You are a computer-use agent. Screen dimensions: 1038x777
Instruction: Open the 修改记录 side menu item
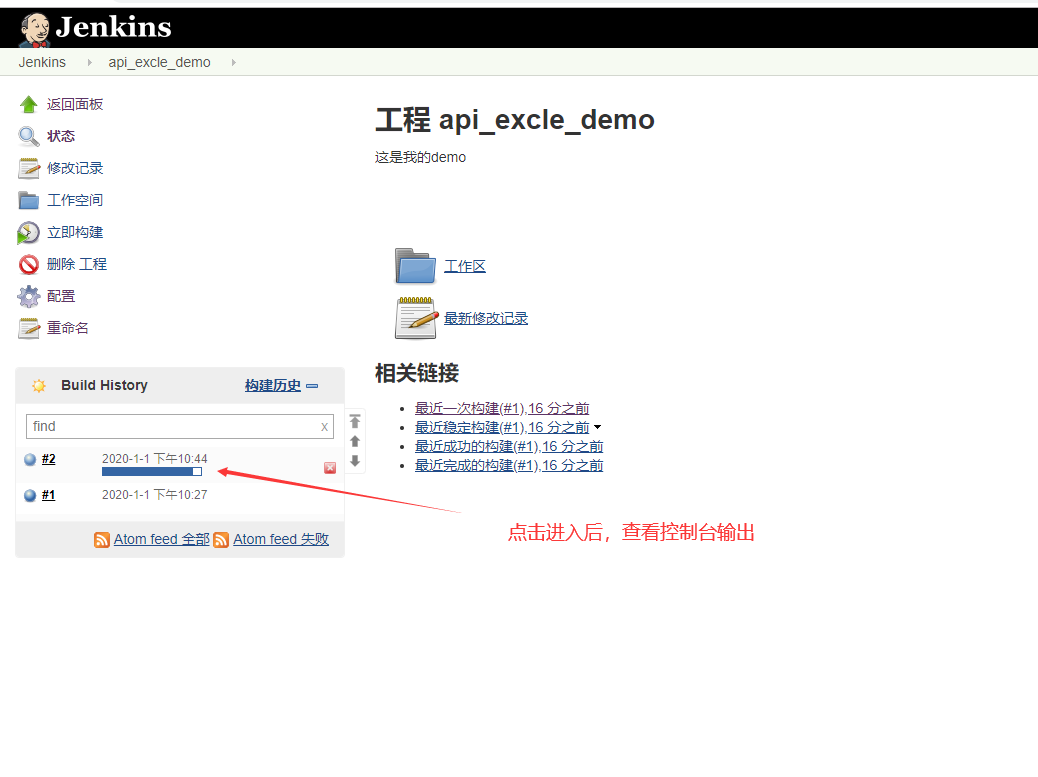click(75, 168)
